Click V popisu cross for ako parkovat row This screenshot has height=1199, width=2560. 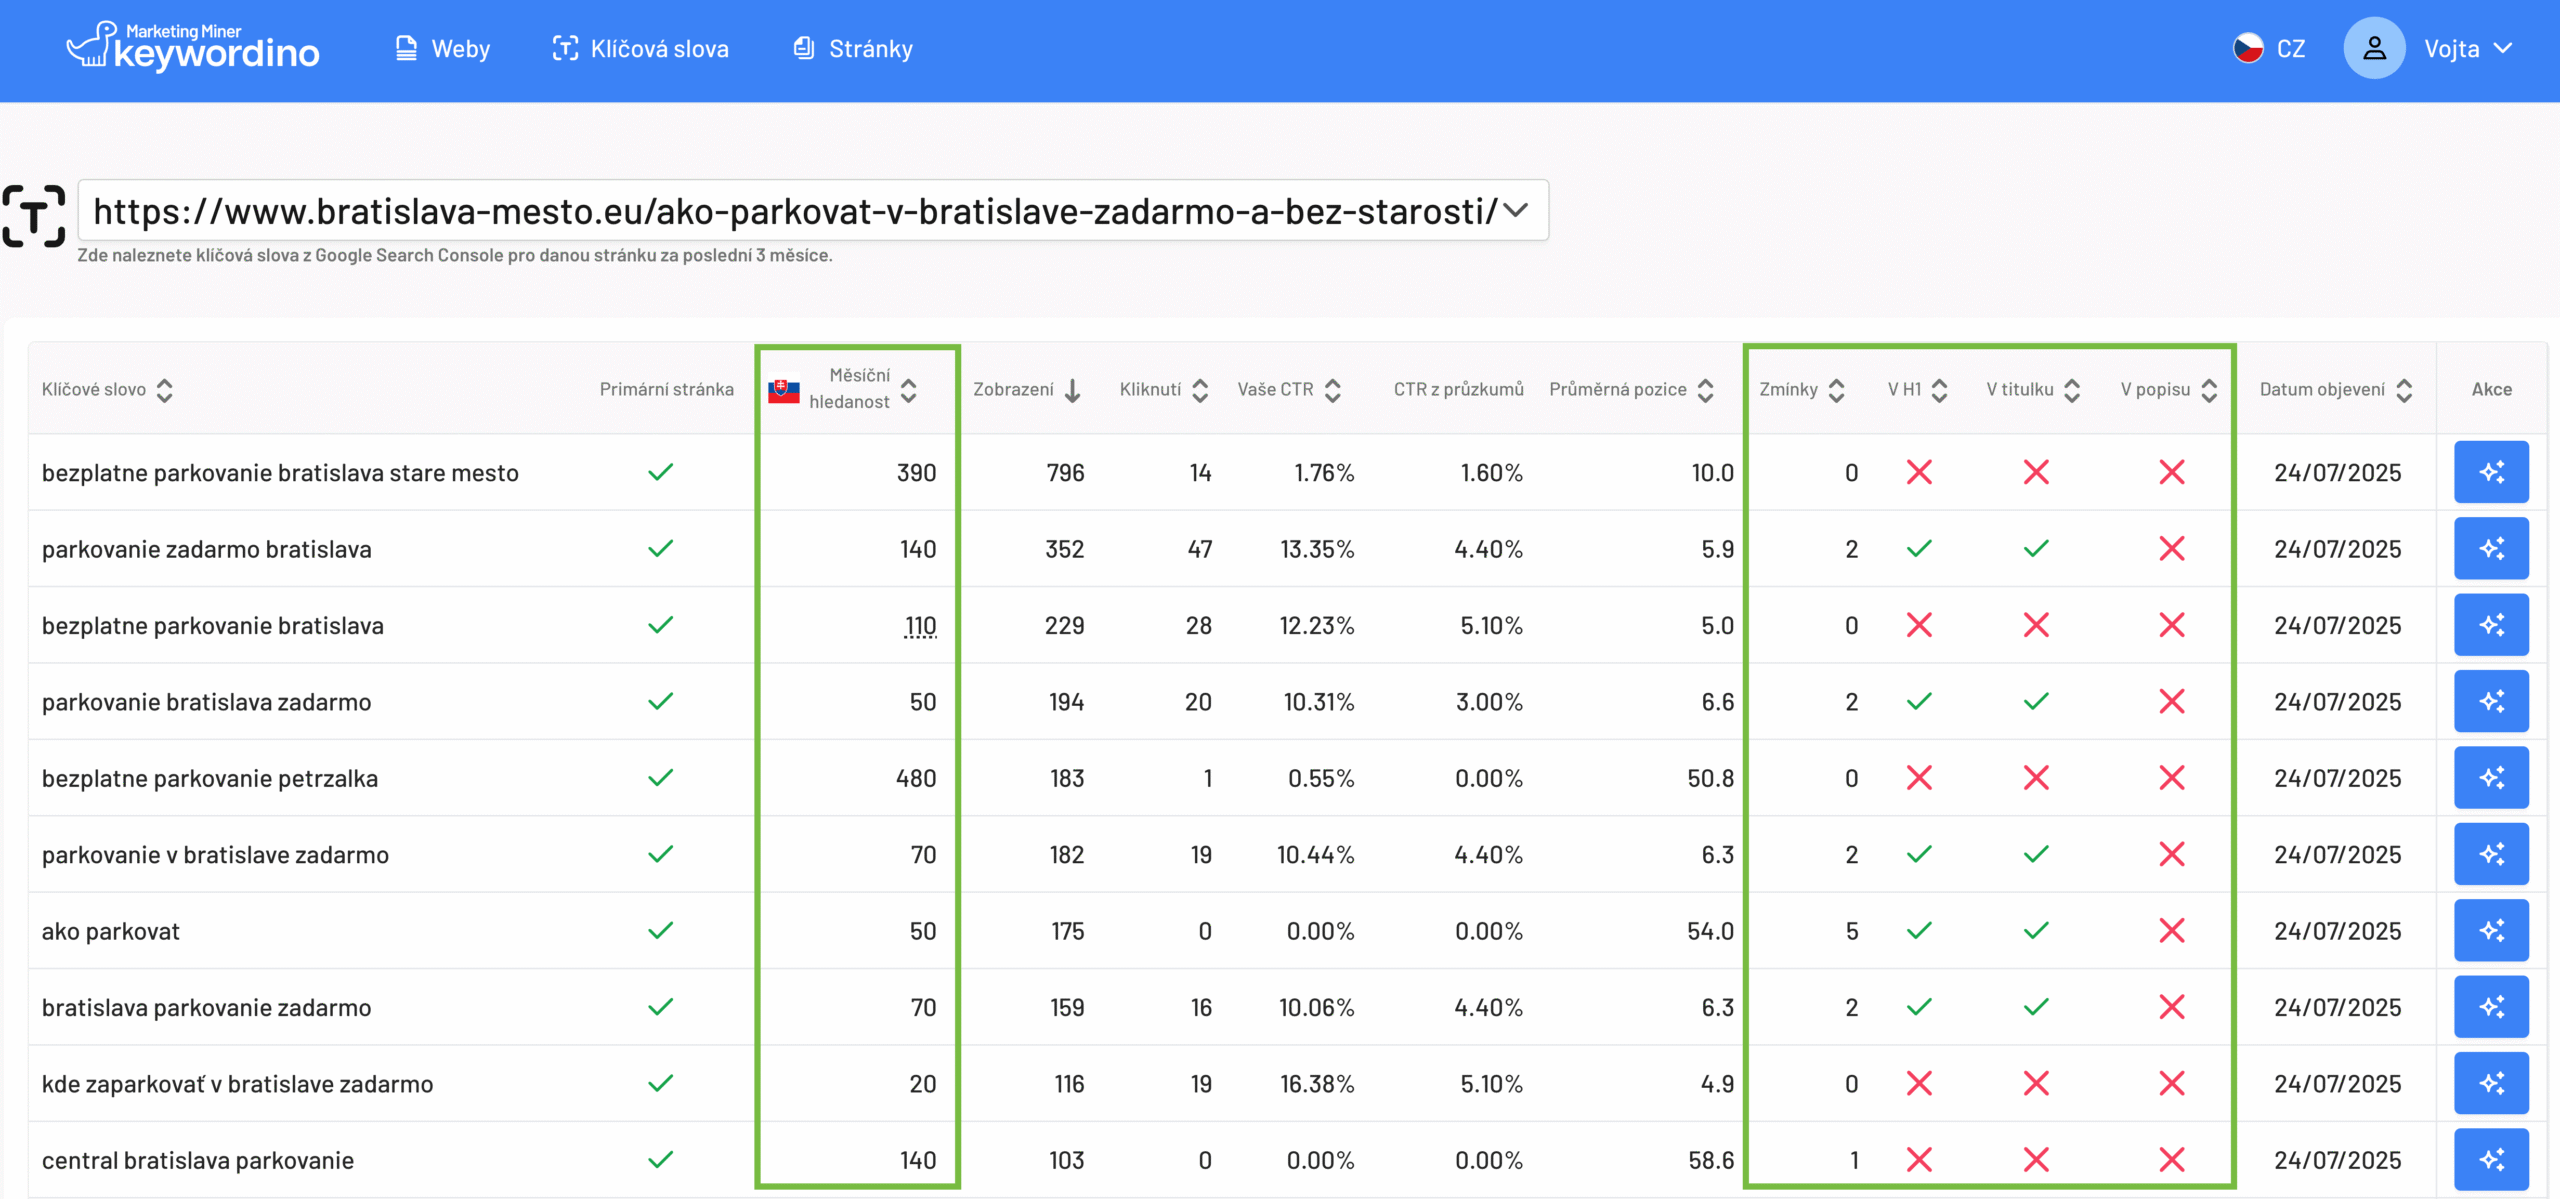[2171, 931]
